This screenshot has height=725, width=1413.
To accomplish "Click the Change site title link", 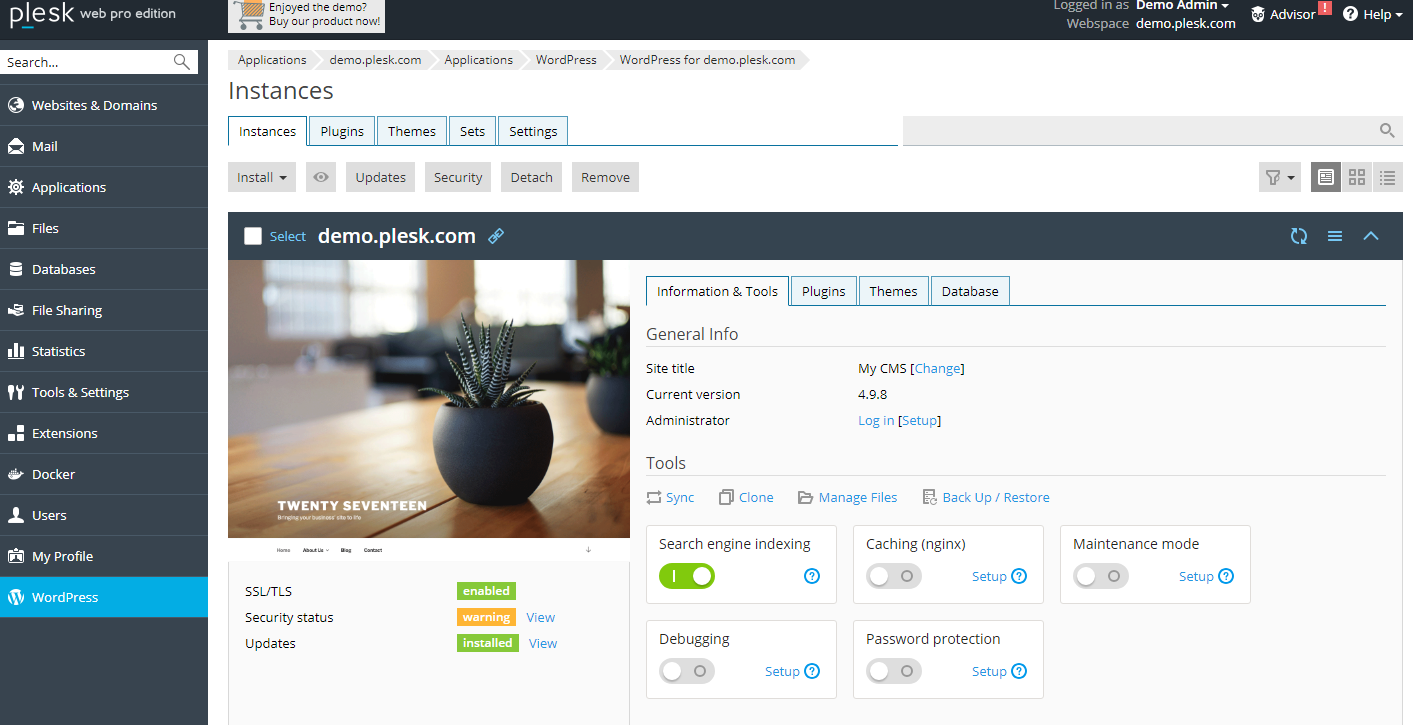I will [x=937, y=368].
